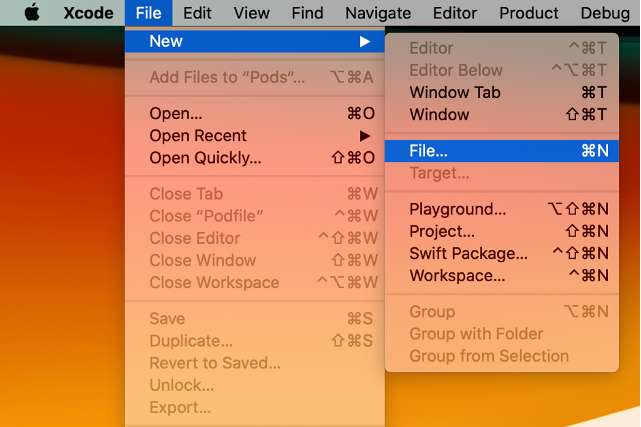641x427 pixels.
Task: Select Revert to Saved… item
Action: click(x=255, y=363)
